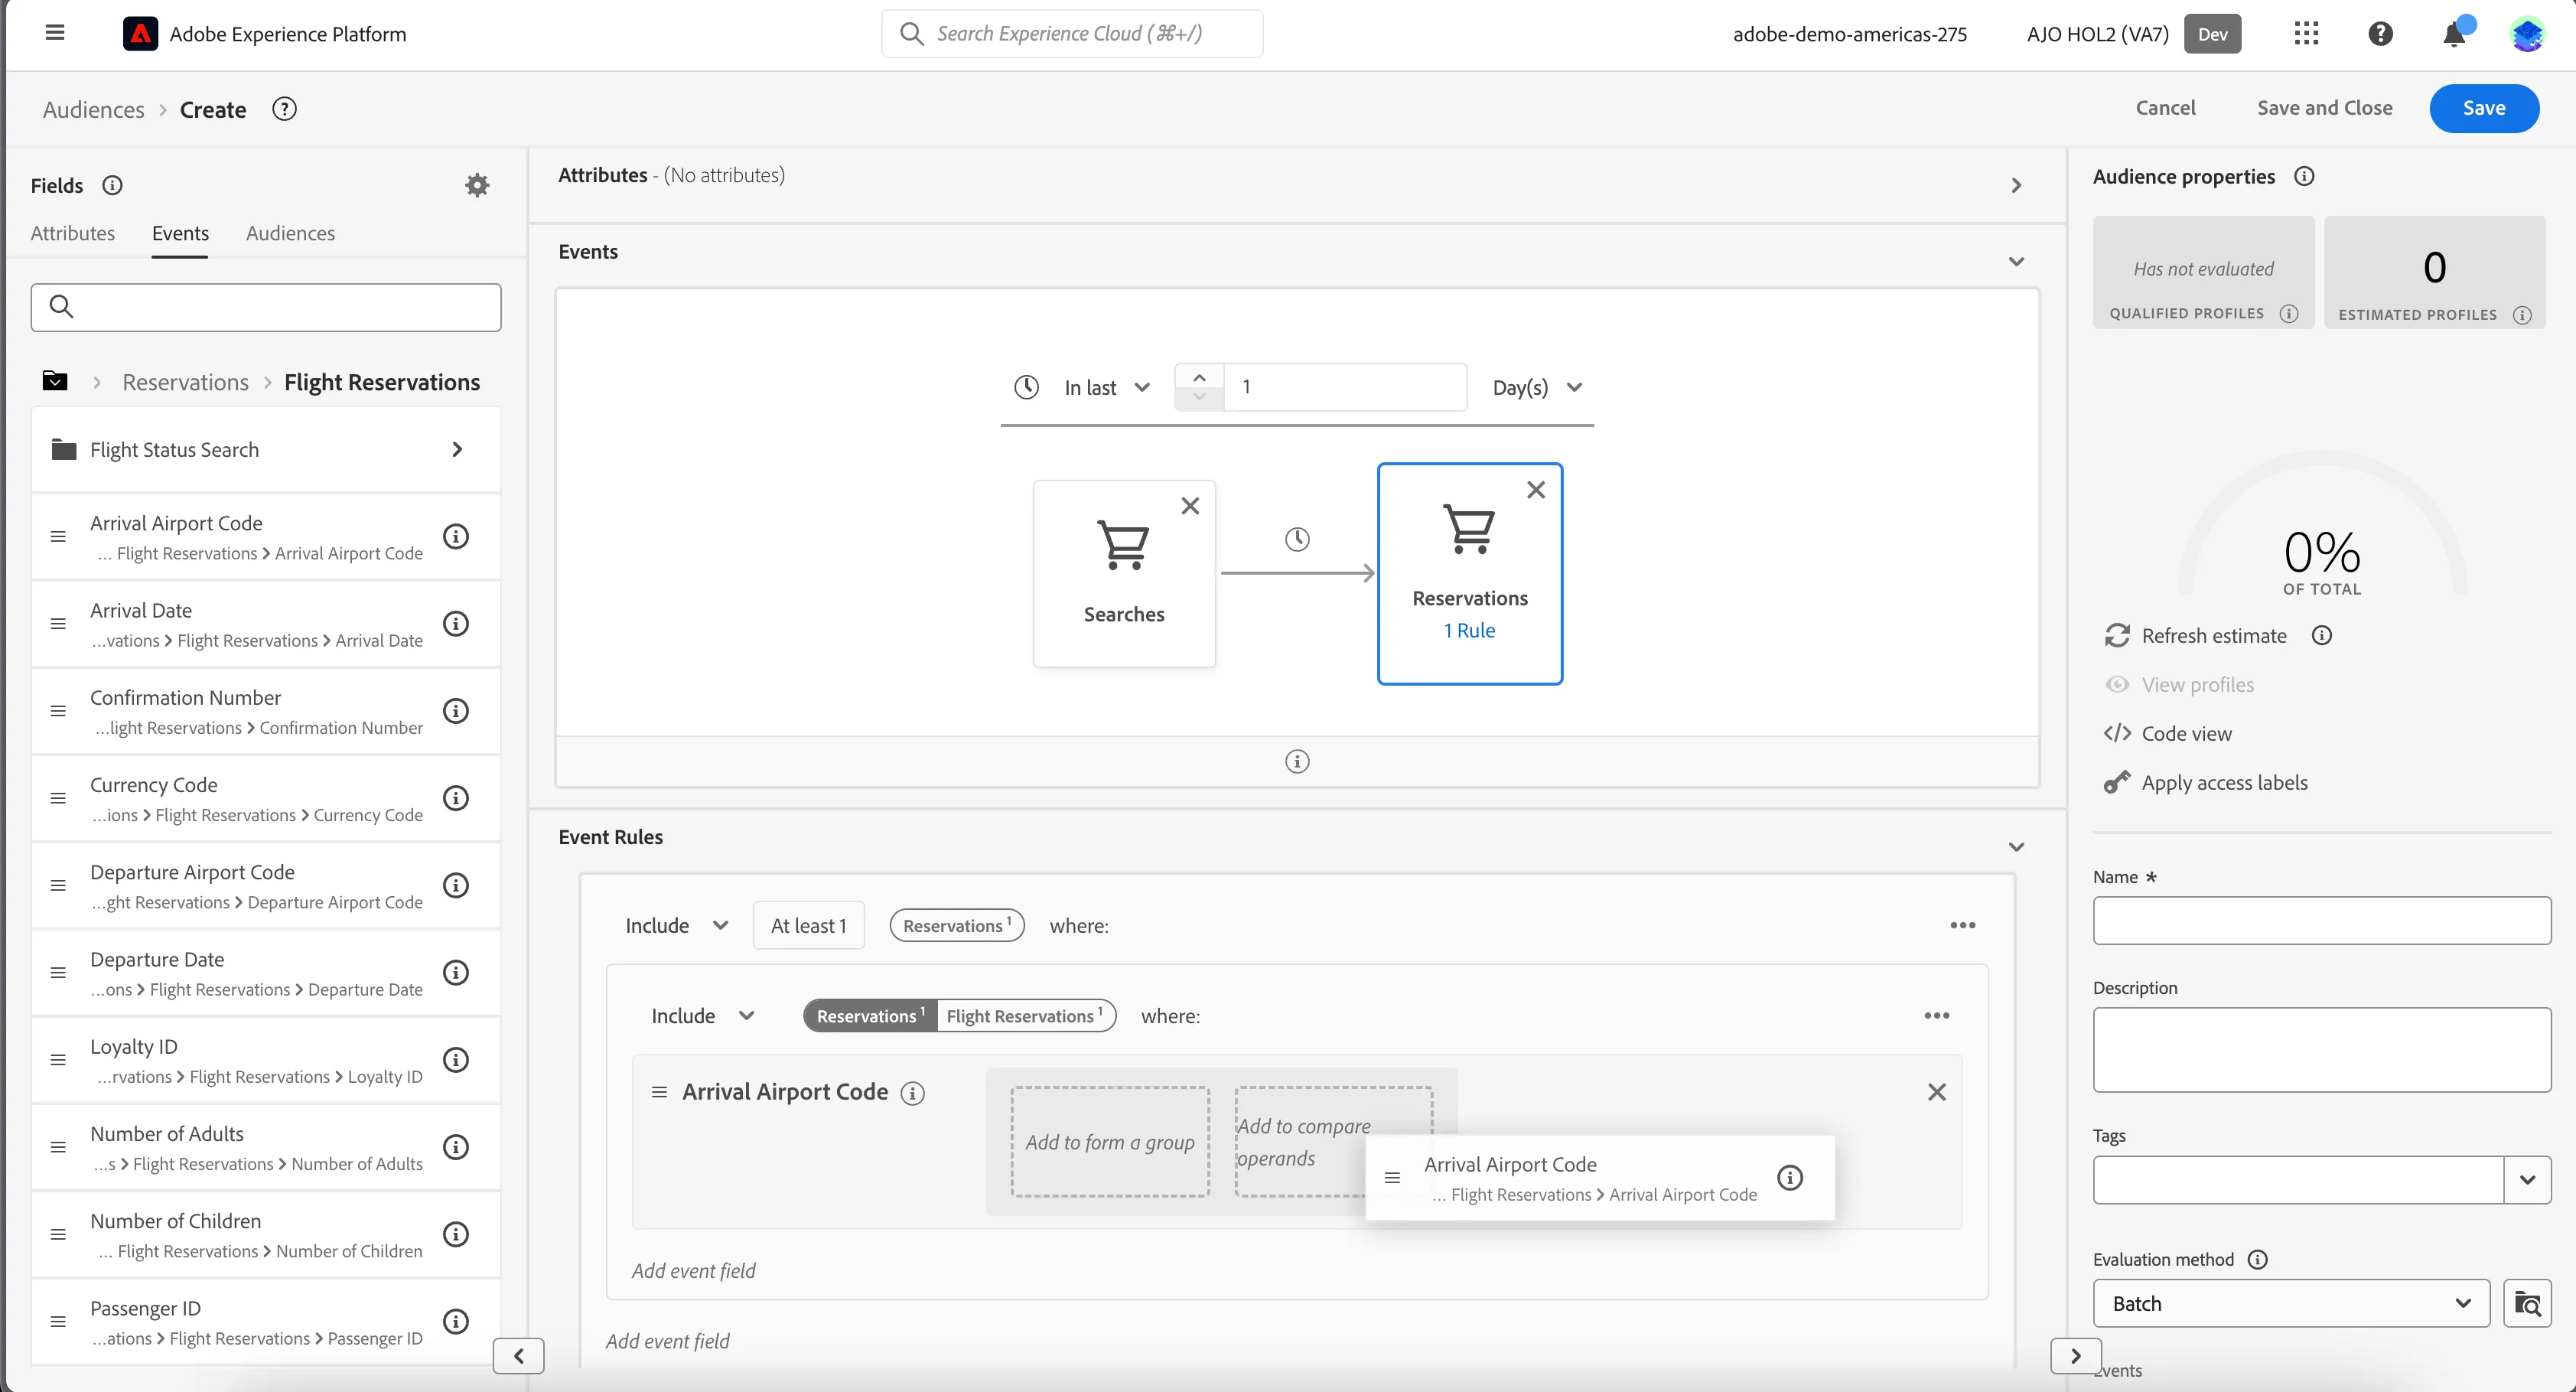
Task: Collapse the left Fields panel
Action: tap(518, 1356)
